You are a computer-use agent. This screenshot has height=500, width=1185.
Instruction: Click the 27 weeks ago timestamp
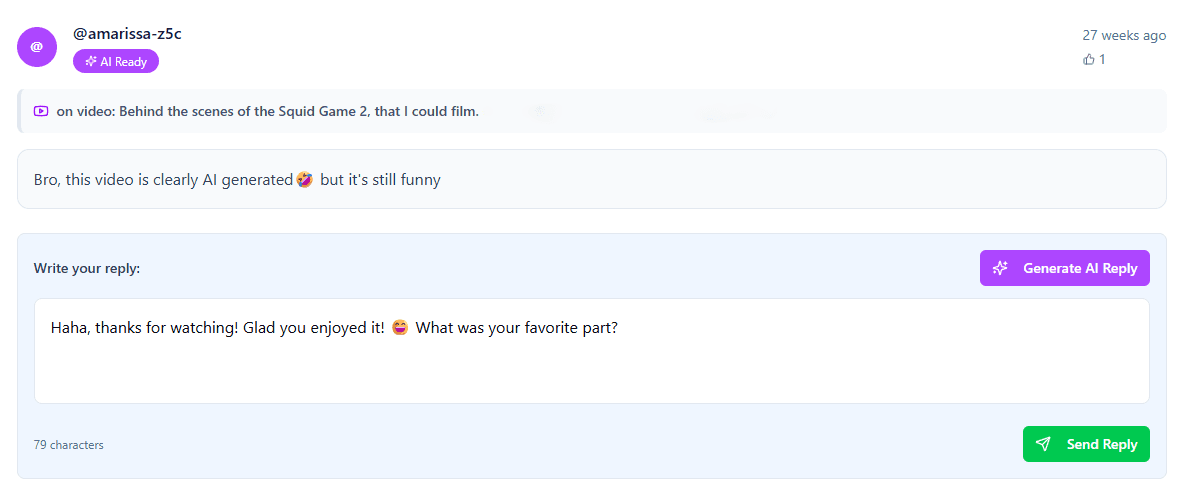coord(1124,35)
